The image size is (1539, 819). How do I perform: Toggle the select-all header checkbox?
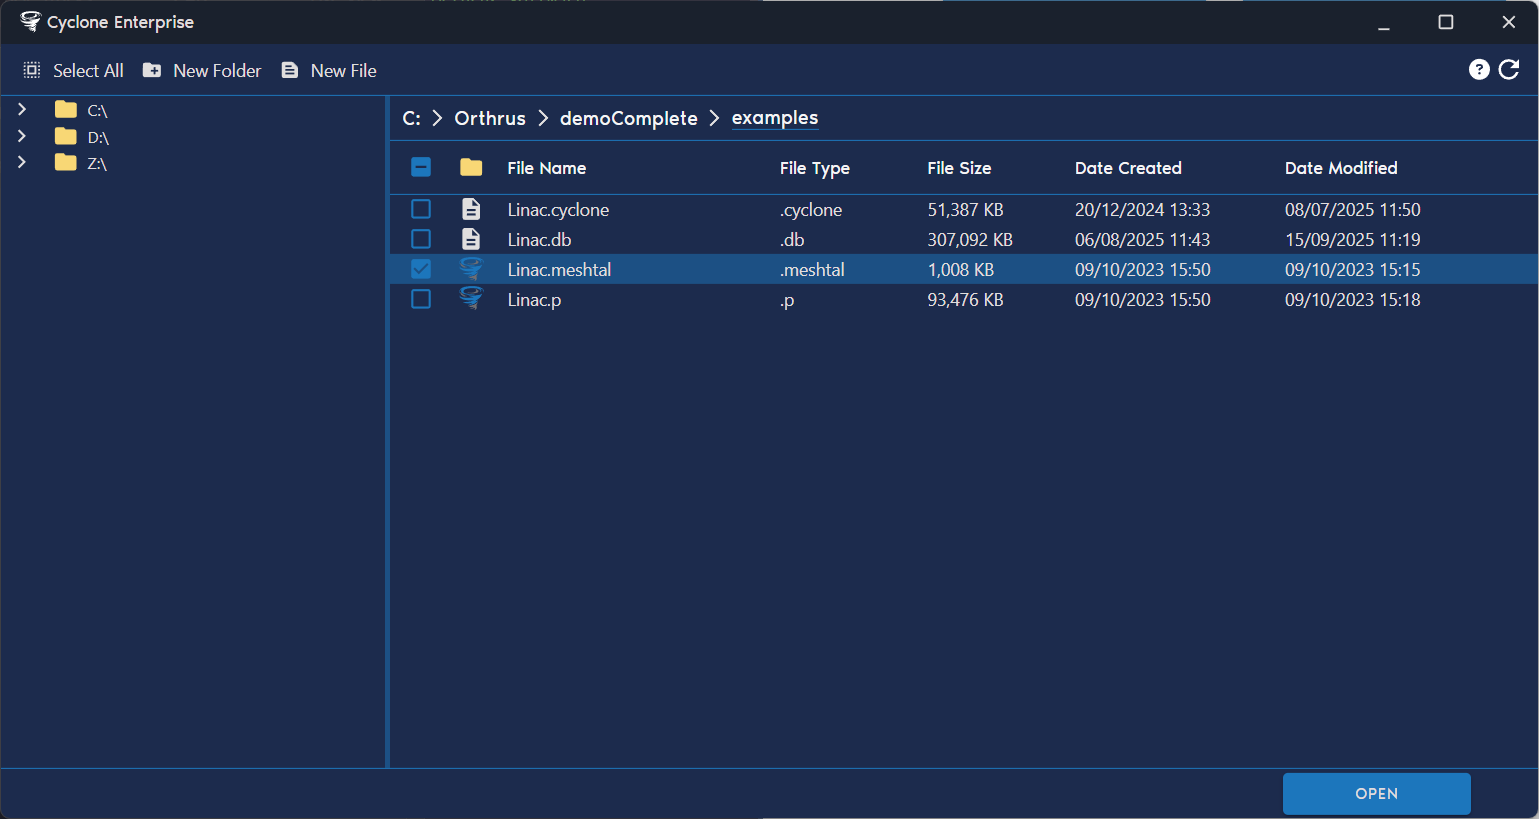[421, 167]
